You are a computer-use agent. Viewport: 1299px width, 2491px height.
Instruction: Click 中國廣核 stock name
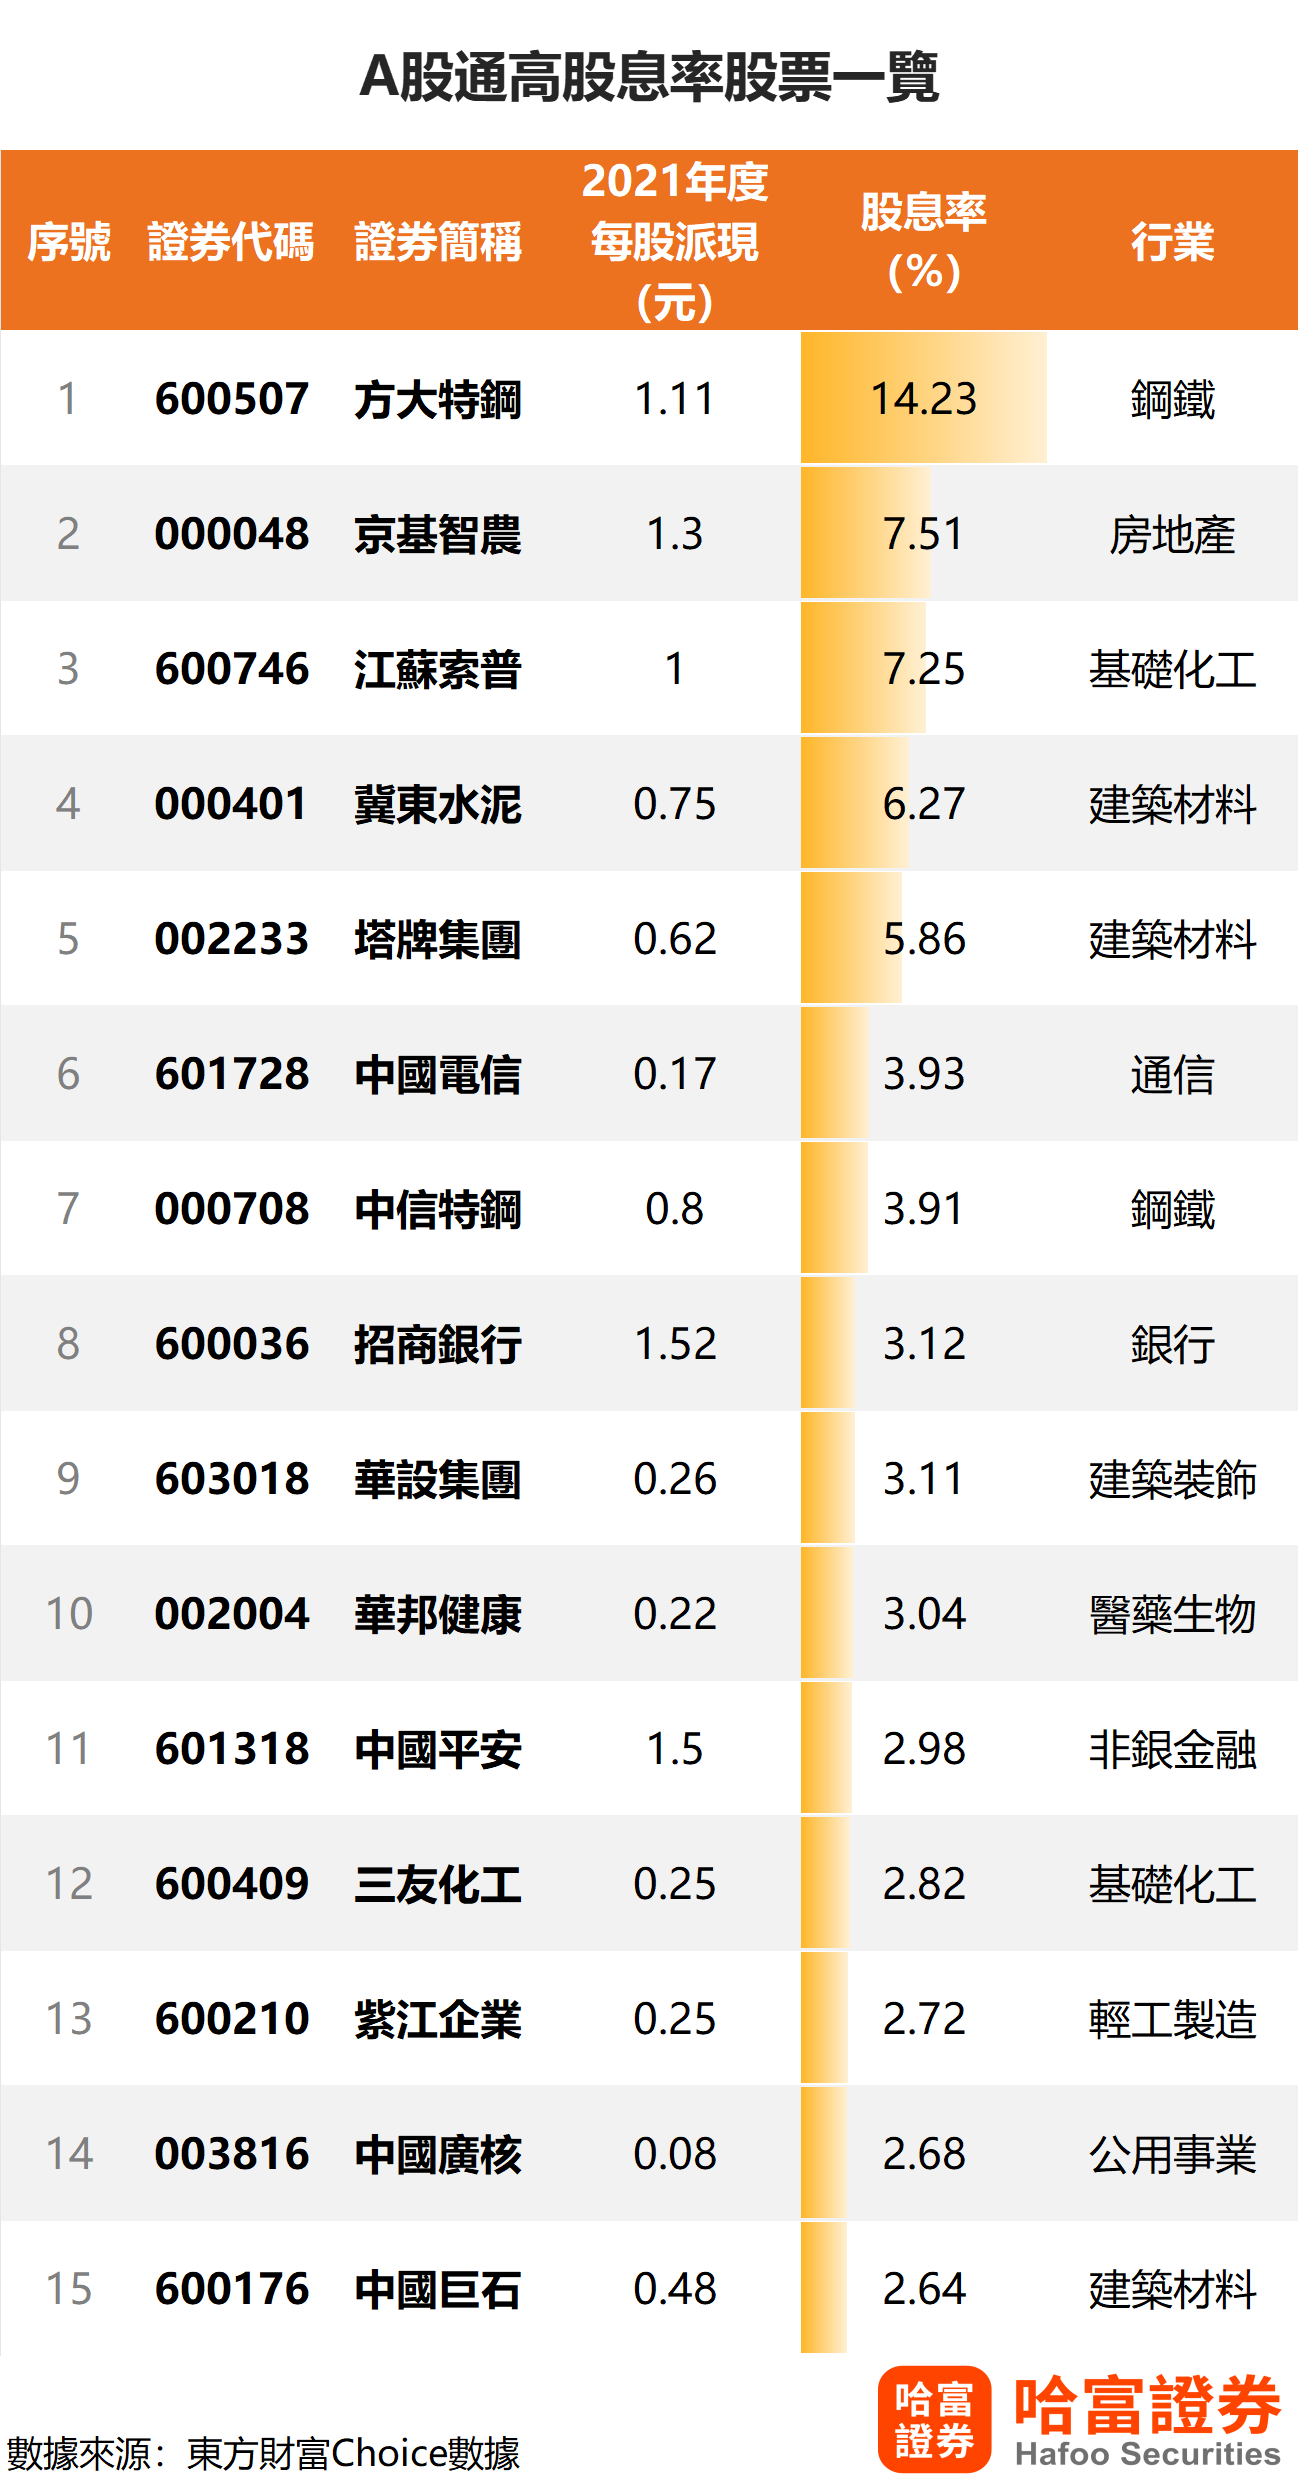click(437, 2154)
